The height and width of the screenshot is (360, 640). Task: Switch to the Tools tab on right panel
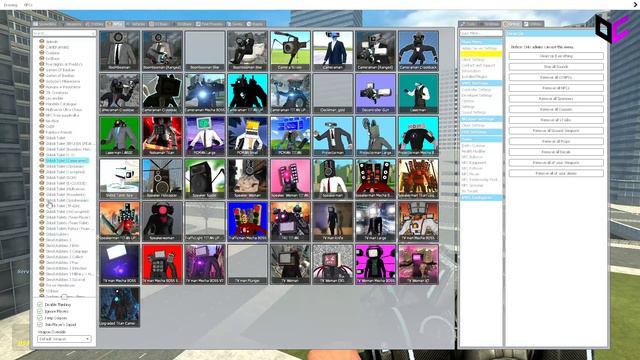(469, 24)
